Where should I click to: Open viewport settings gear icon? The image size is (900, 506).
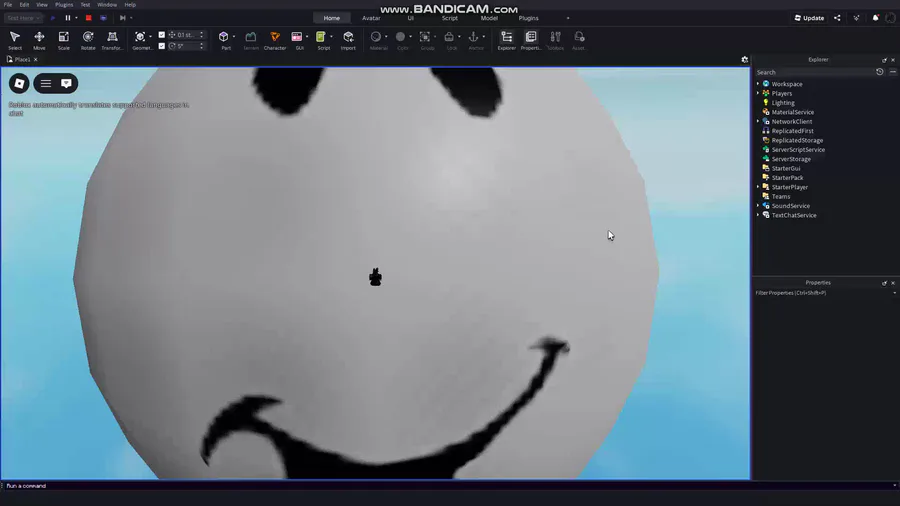click(x=744, y=60)
